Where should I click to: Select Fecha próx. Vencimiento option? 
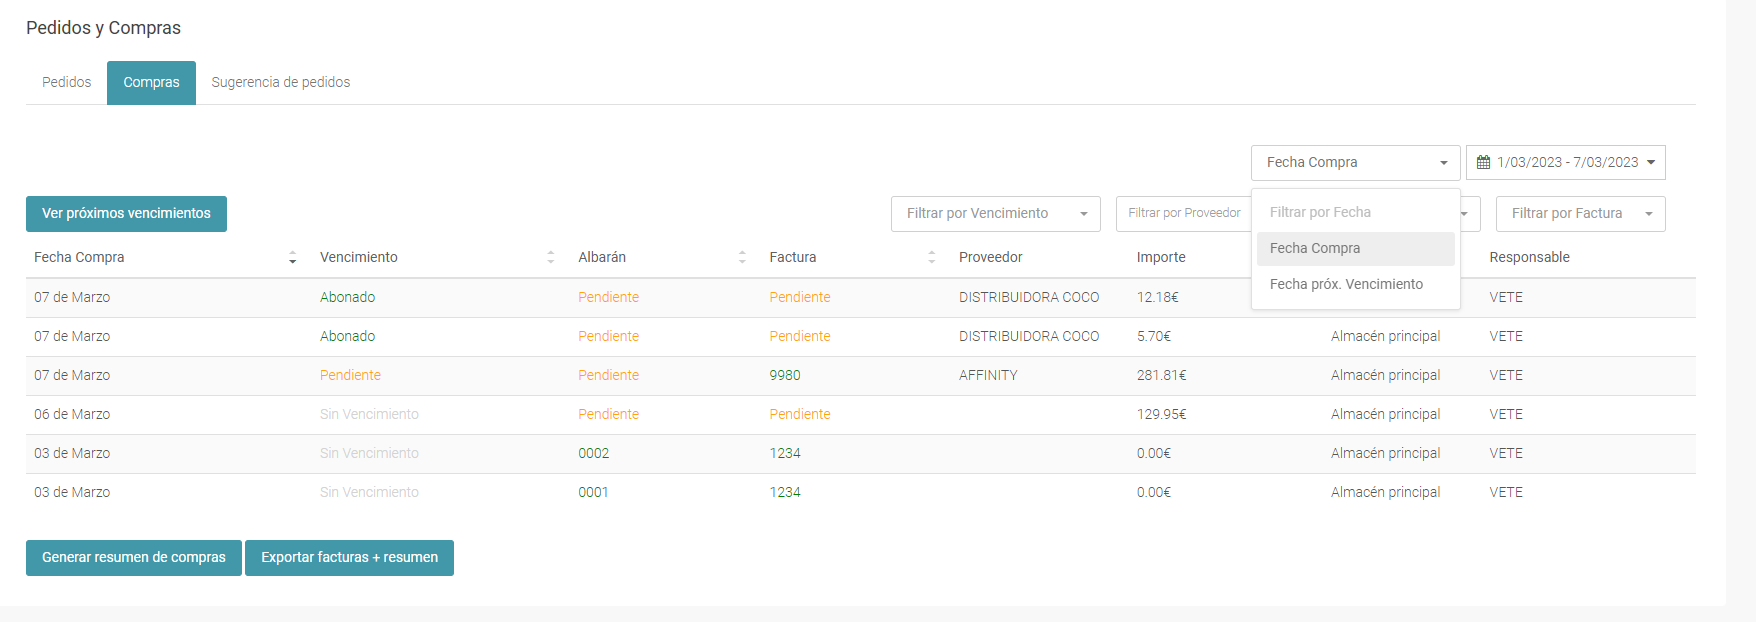tap(1346, 285)
